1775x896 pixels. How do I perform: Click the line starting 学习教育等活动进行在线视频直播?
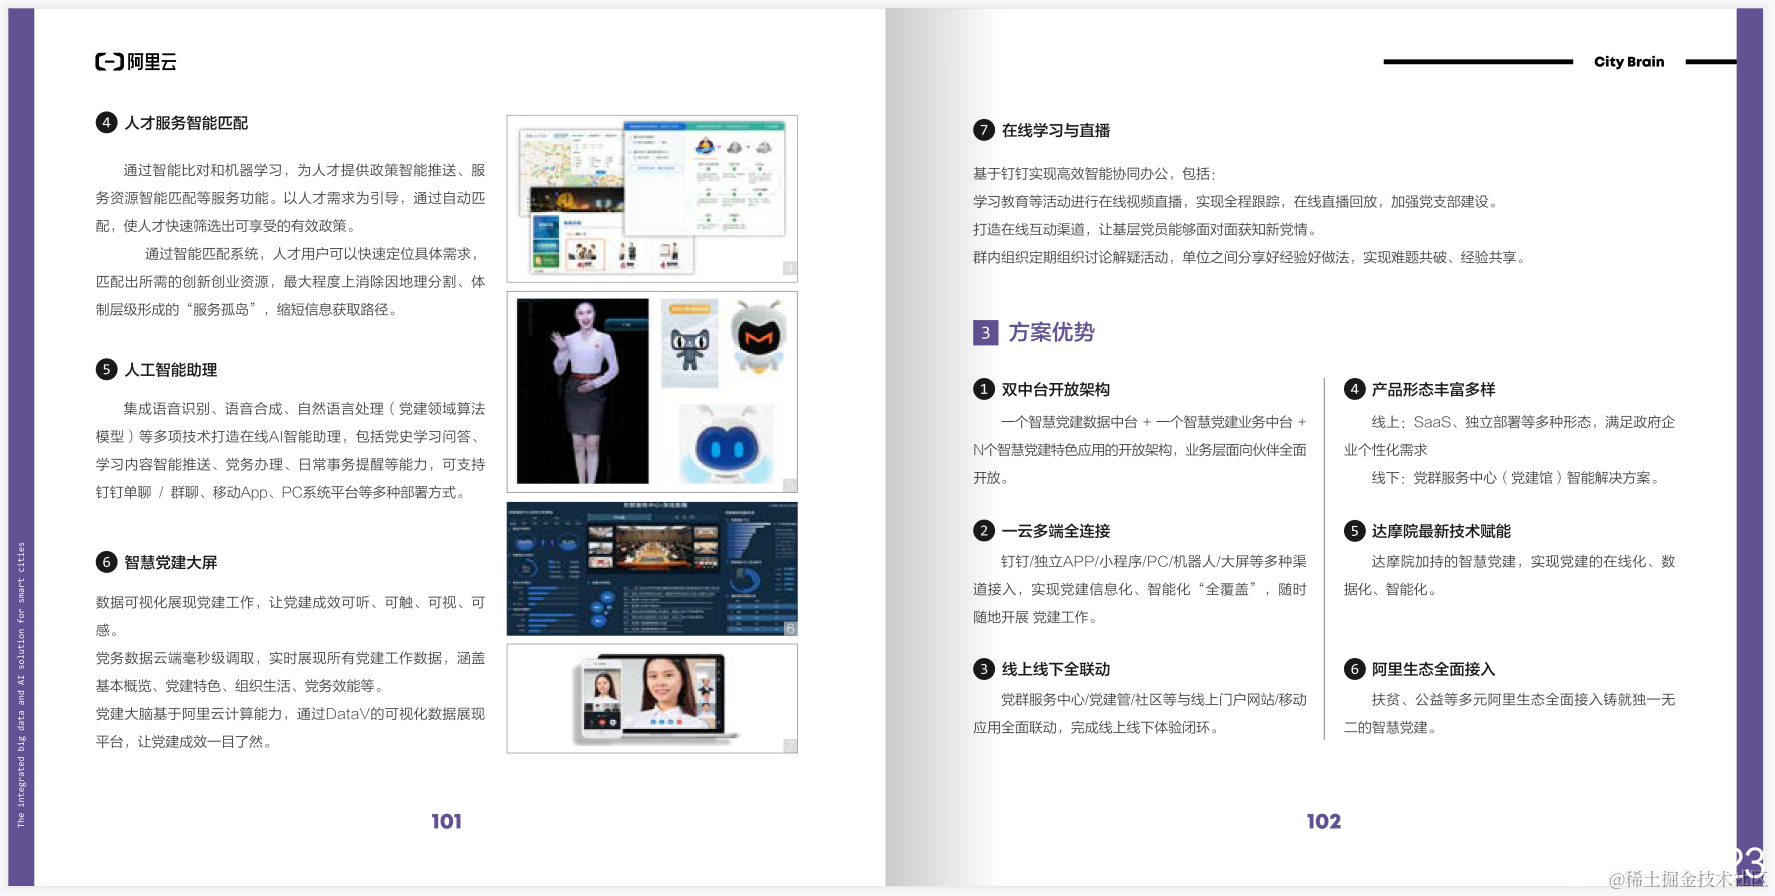tap(1237, 202)
